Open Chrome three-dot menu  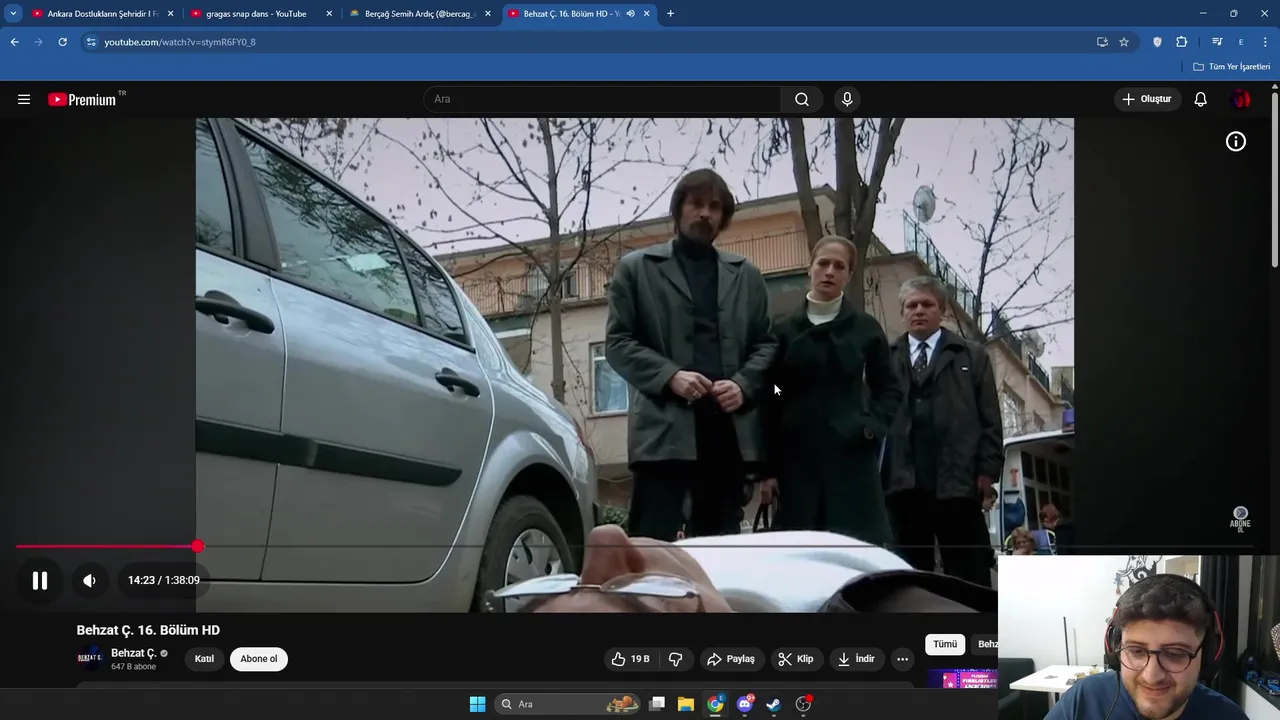pos(1266,42)
